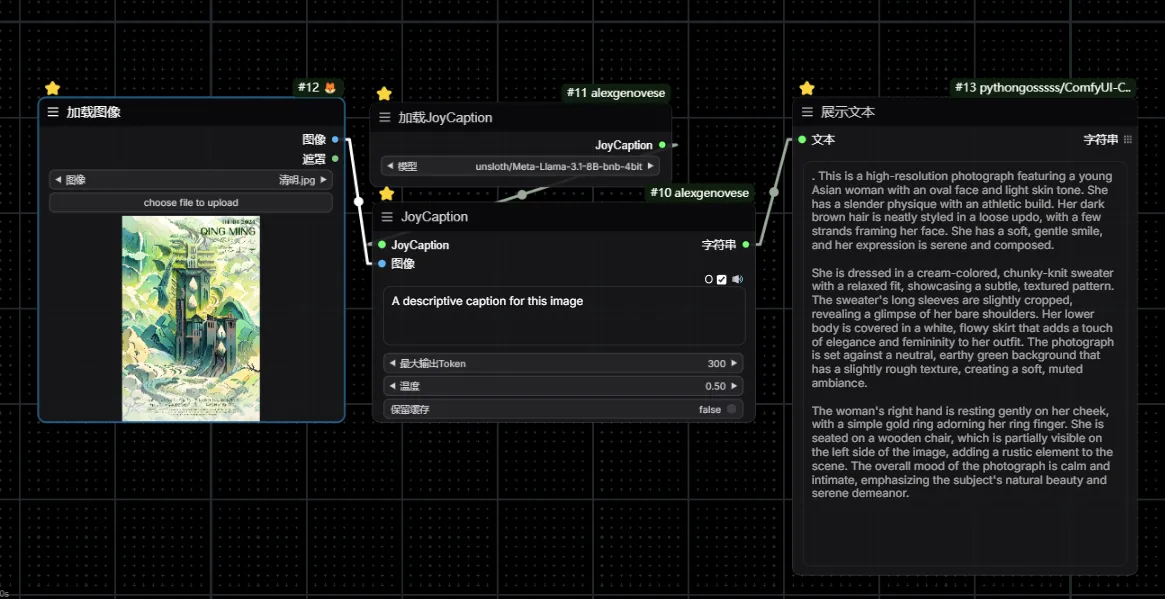
Task: Open the hamburger menu of the 展示文本 node
Action: (x=807, y=112)
